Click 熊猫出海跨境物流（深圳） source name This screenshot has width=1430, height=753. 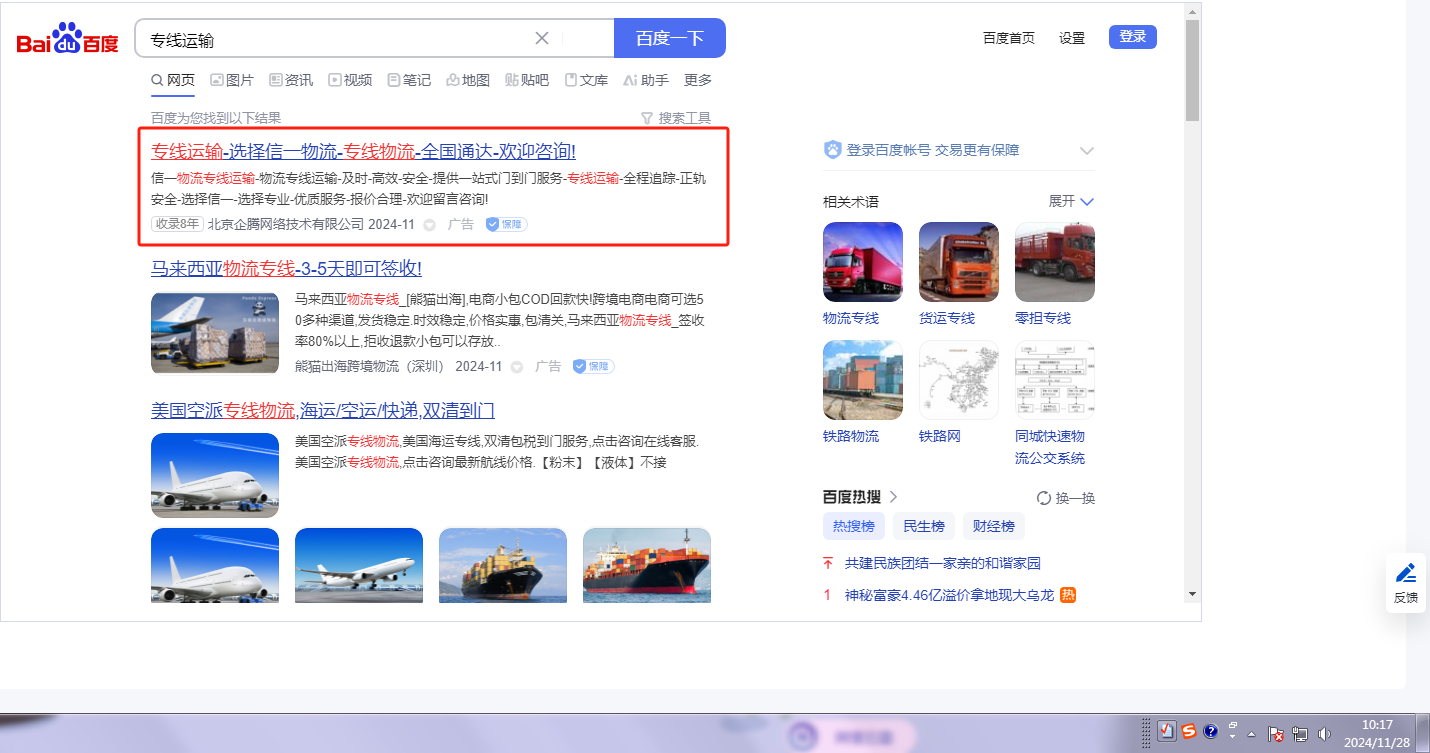[x=369, y=366]
